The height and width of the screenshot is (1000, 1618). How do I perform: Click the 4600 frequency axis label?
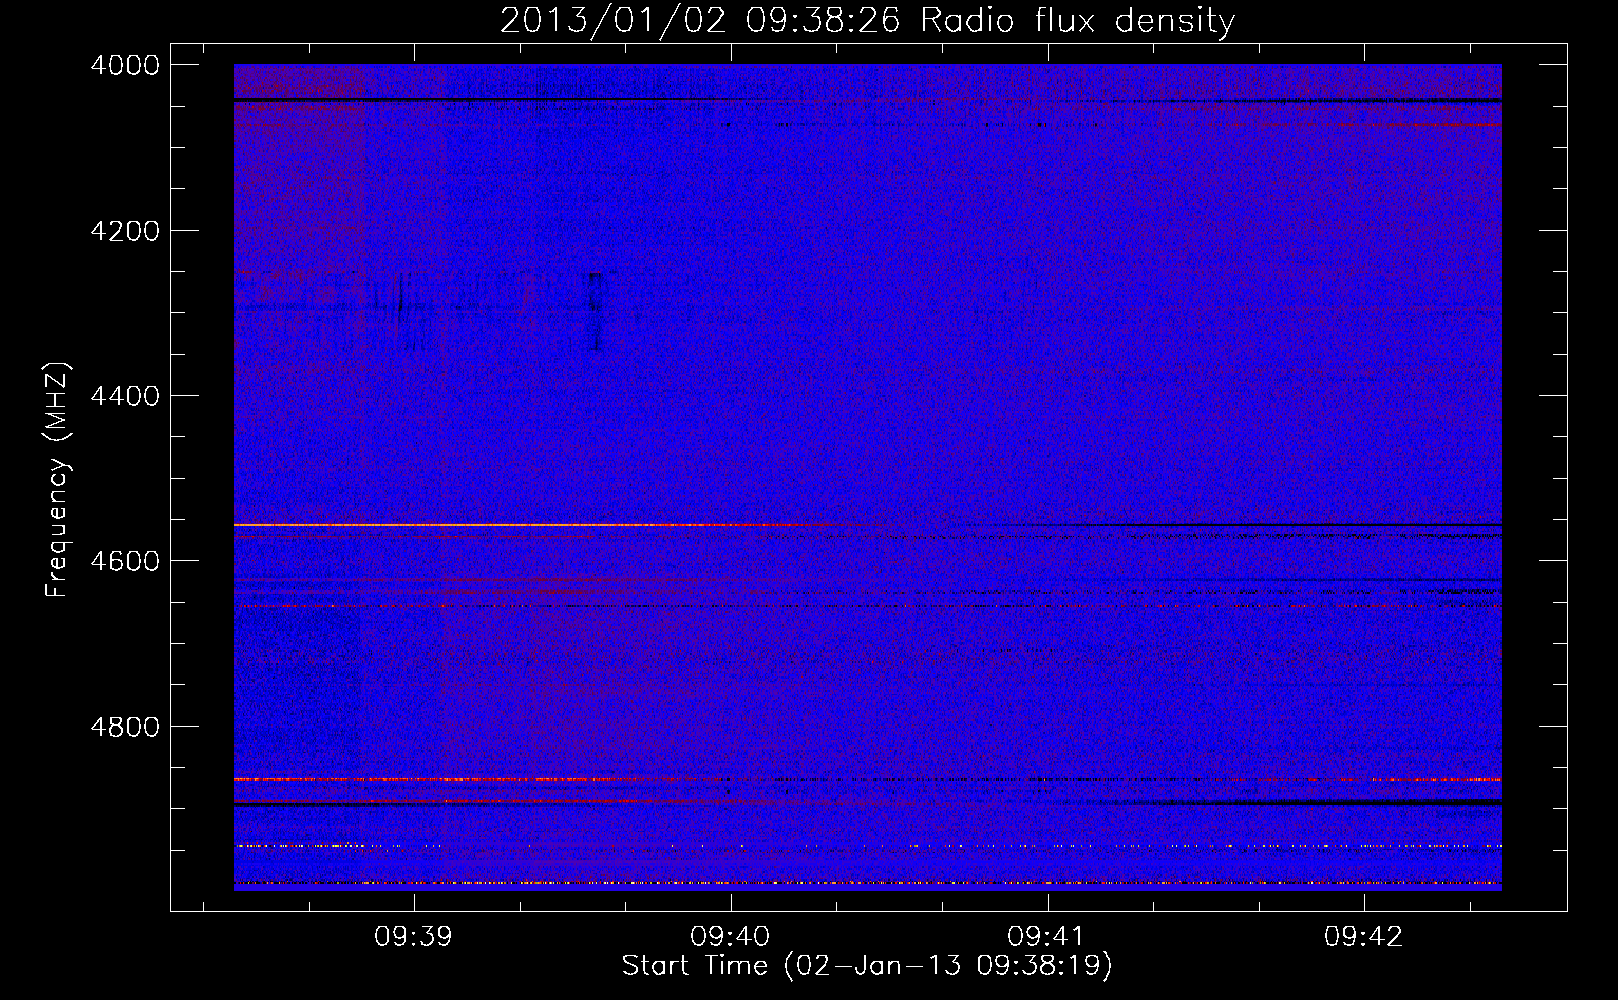point(125,561)
